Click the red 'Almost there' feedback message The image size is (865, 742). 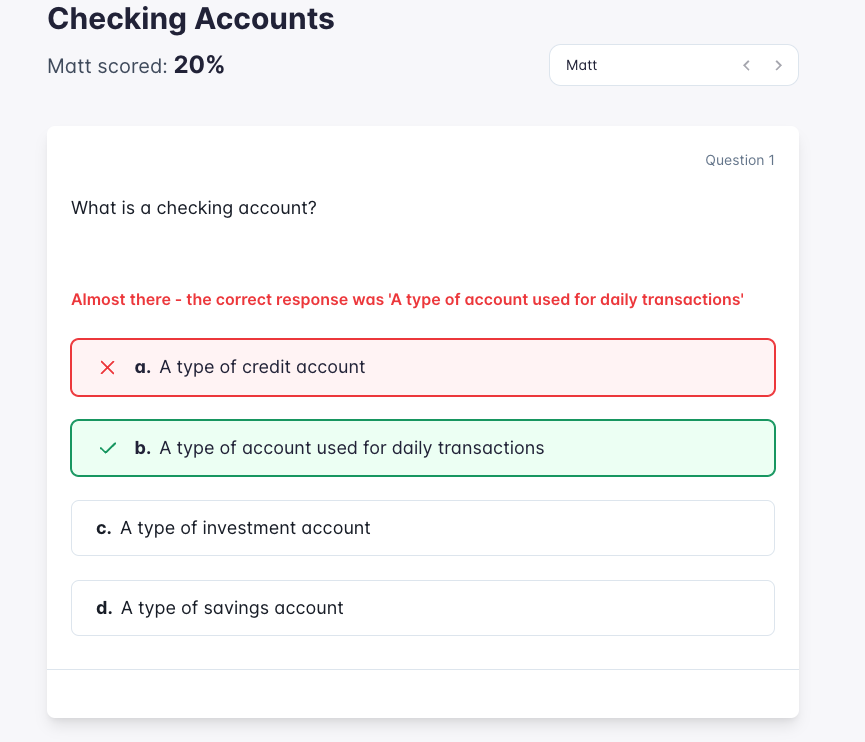(x=407, y=299)
